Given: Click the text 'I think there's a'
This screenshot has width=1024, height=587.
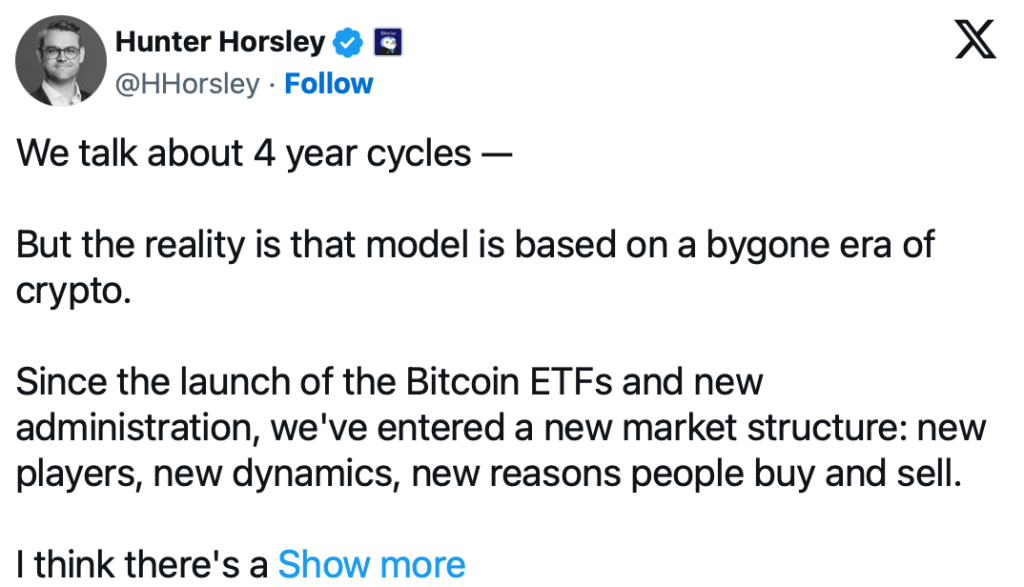Looking at the screenshot, I should pos(142,565).
